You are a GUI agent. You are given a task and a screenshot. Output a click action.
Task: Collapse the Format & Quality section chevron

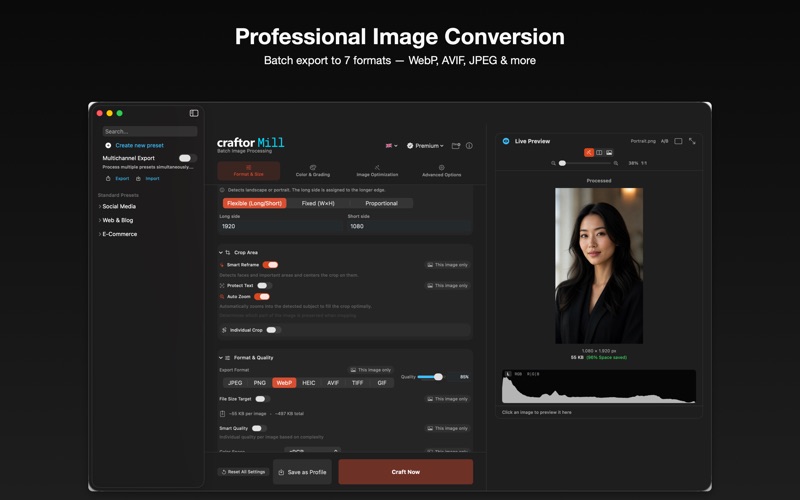coord(221,358)
